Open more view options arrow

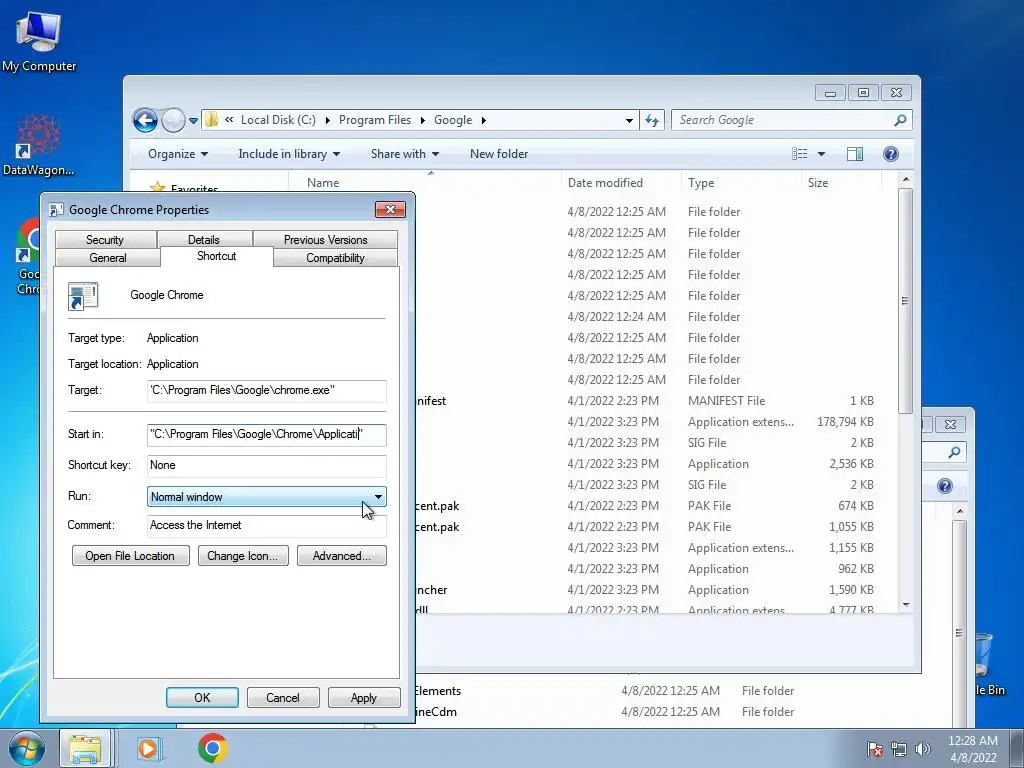(822, 154)
